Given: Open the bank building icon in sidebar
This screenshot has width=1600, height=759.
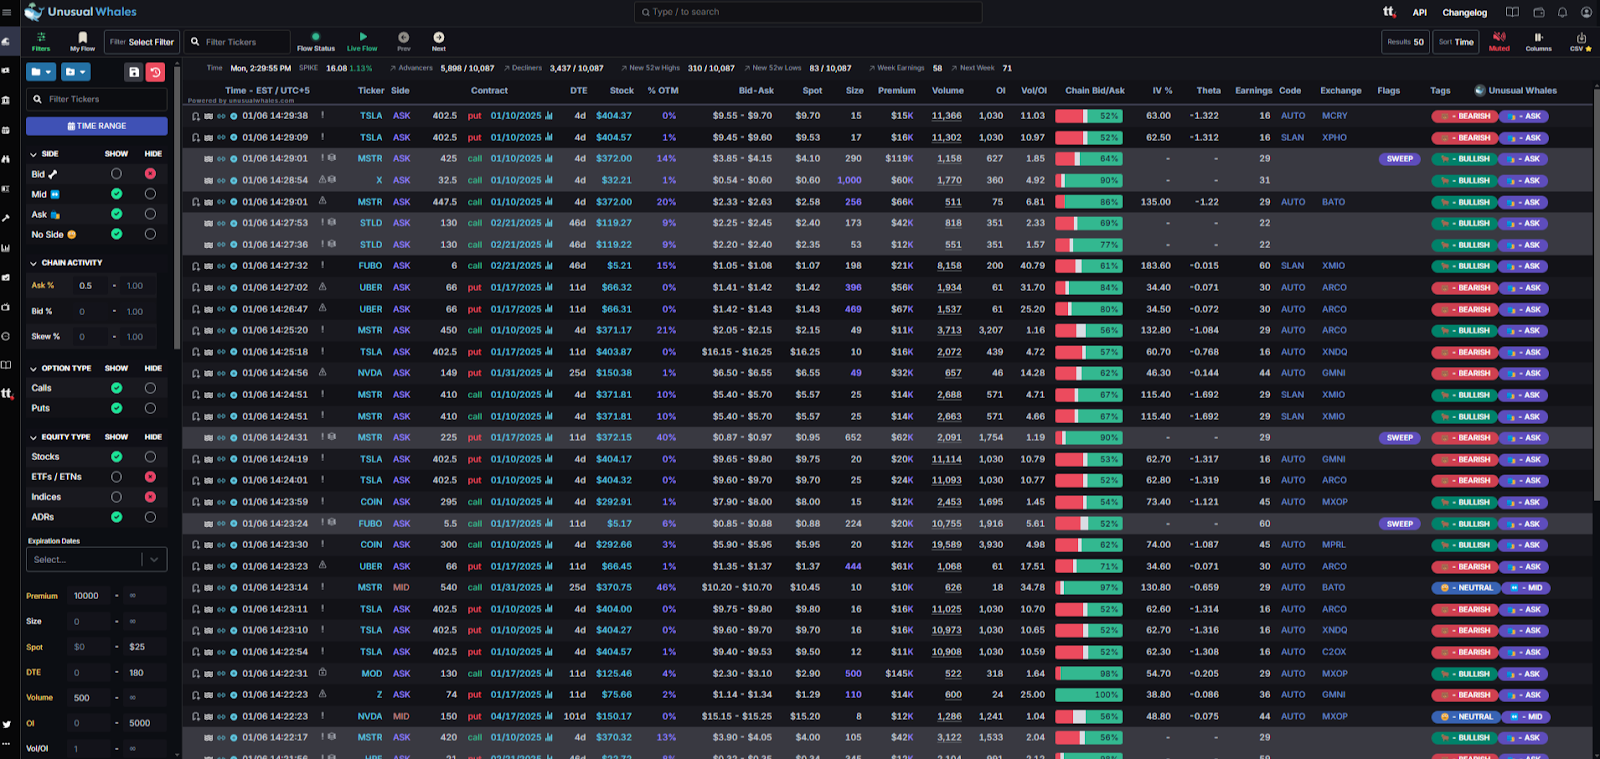Looking at the screenshot, I should click(x=6, y=100).
